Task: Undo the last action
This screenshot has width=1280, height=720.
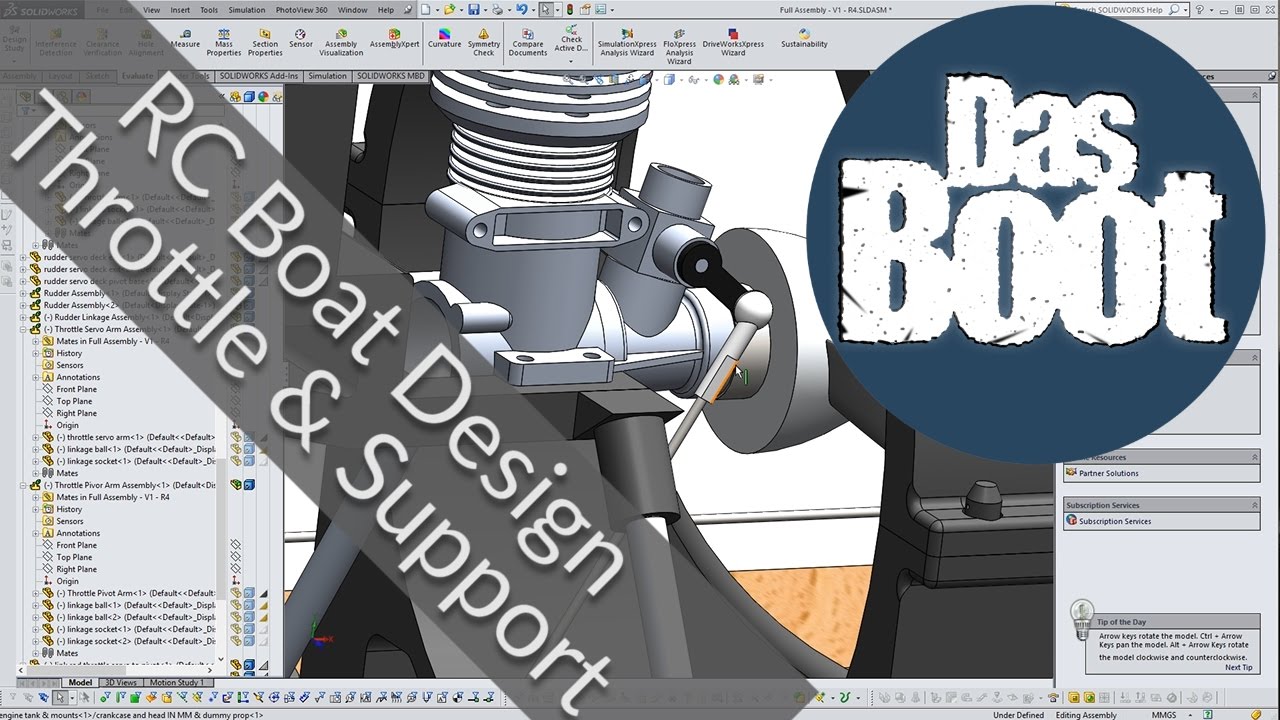Action: pos(522,9)
